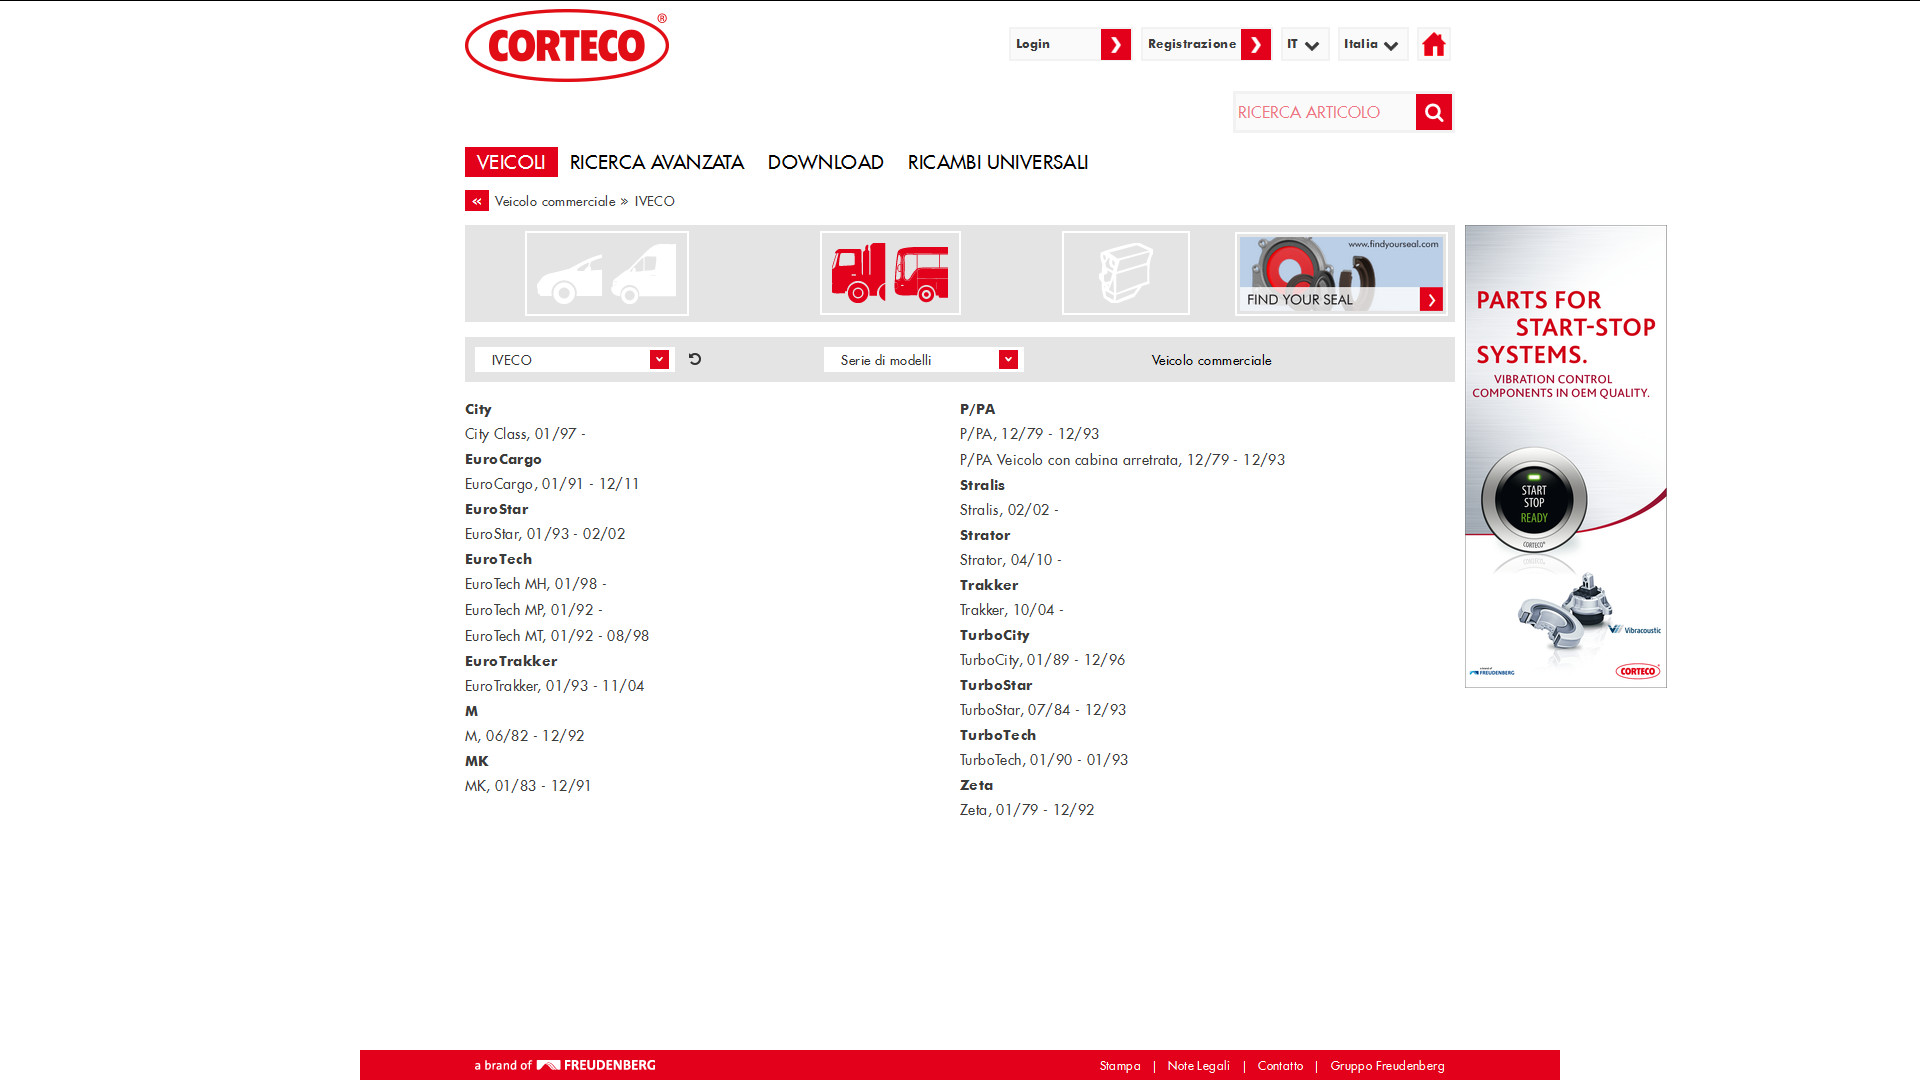Open EuroTrakker, 01/93 - 11/04 model
Image resolution: width=1920 pixels, height=1080 pixels.
[x=555, y=686]
